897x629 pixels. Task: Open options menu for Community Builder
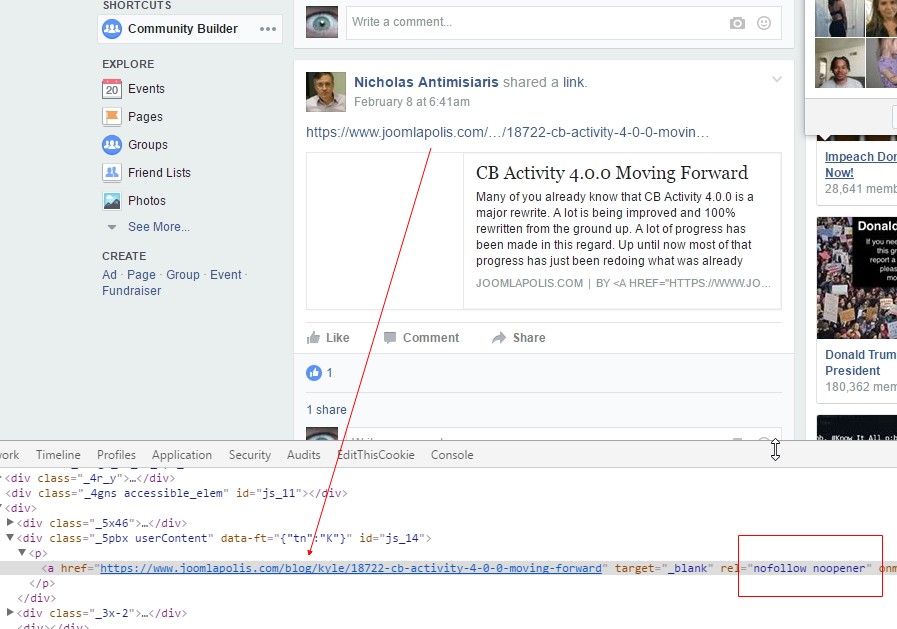(x=268, y=29)
